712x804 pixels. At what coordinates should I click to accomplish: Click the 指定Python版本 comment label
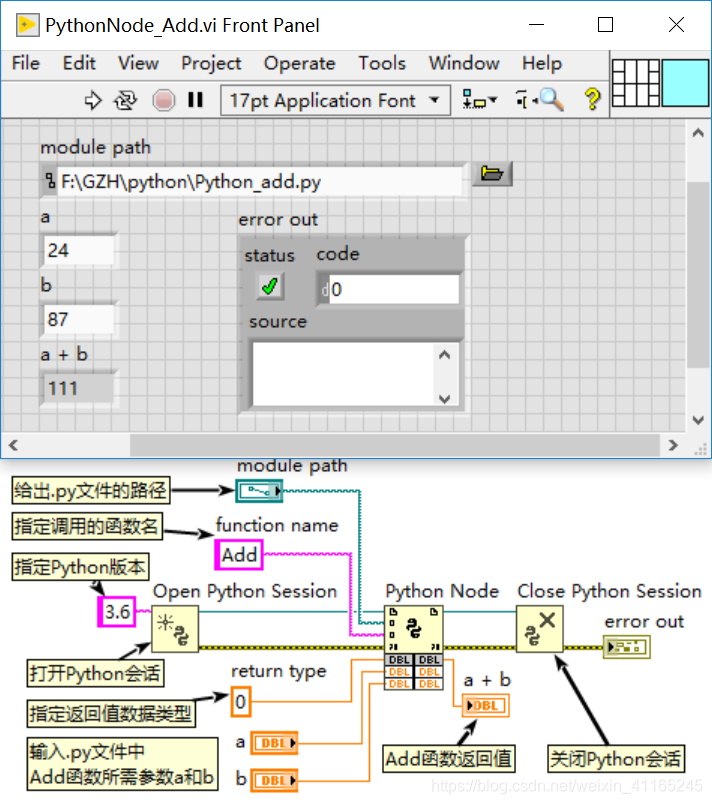pyautogui.click(x=80, y=567)
